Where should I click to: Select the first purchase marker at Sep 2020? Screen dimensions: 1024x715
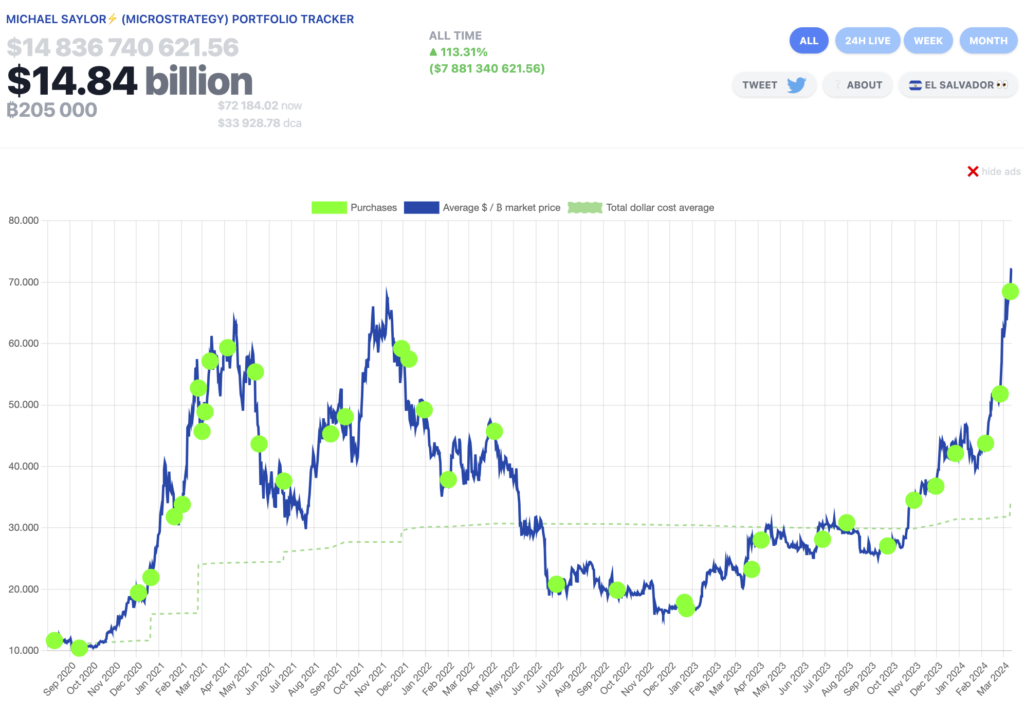[x=54, y=640]
